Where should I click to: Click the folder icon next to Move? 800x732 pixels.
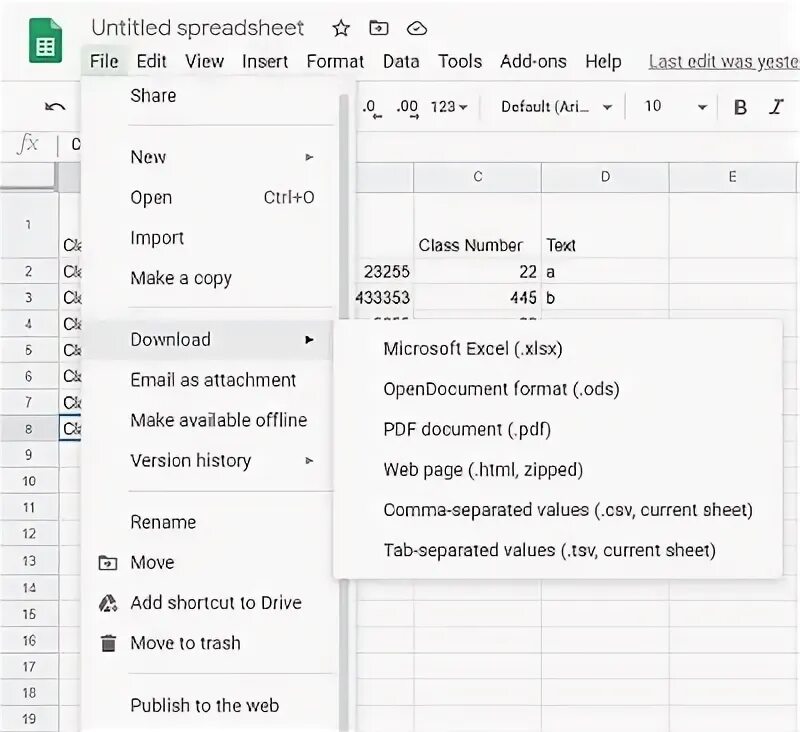108,563
